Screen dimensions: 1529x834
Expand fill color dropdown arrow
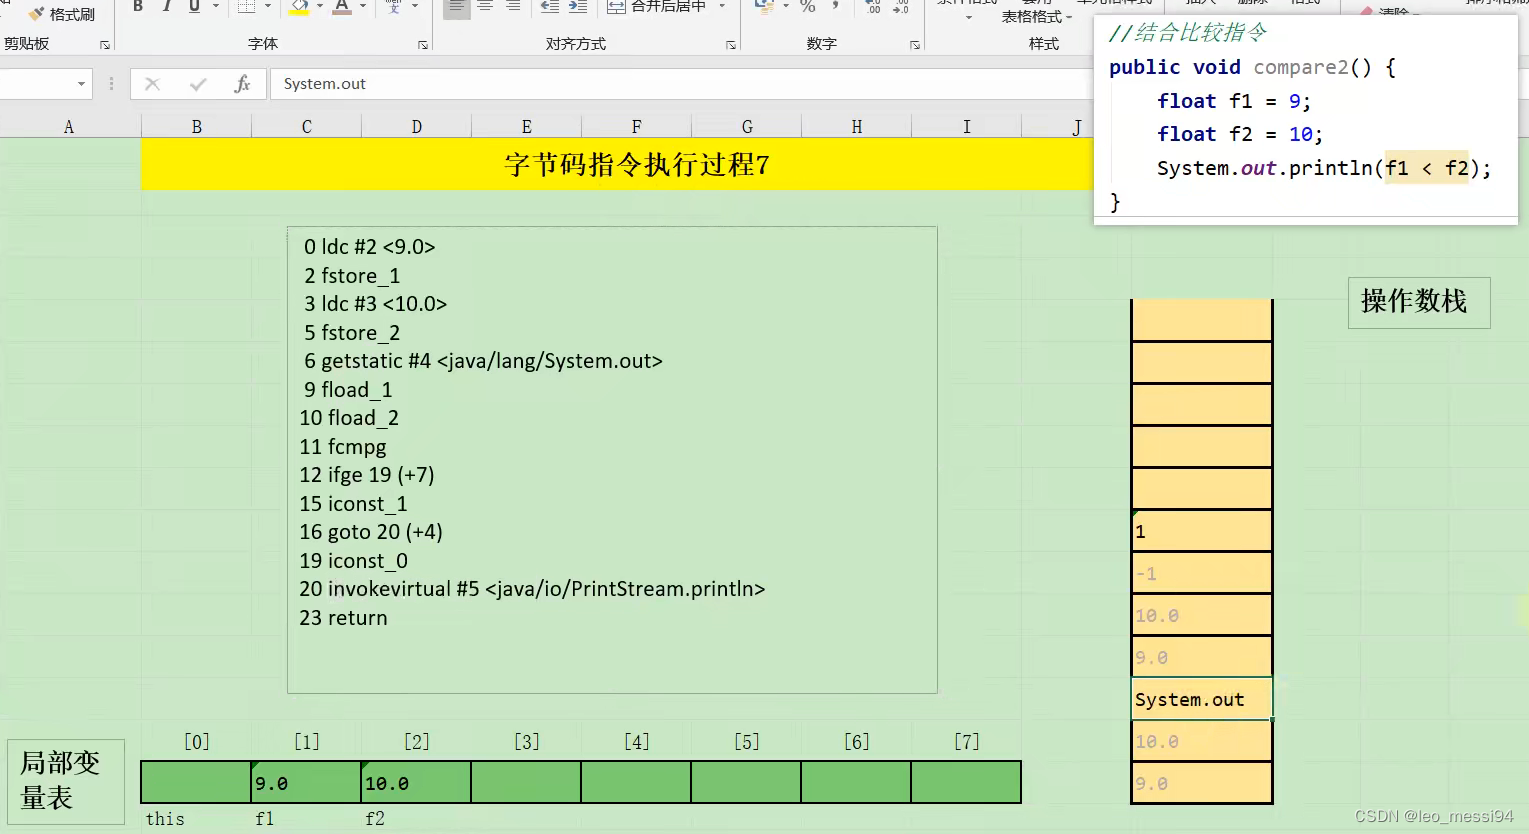320,6
